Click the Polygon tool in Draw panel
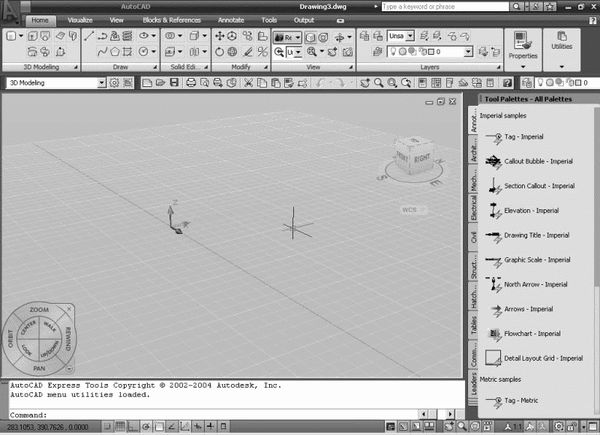Screen dimensions: 600x435 click(x=115, y=52)
